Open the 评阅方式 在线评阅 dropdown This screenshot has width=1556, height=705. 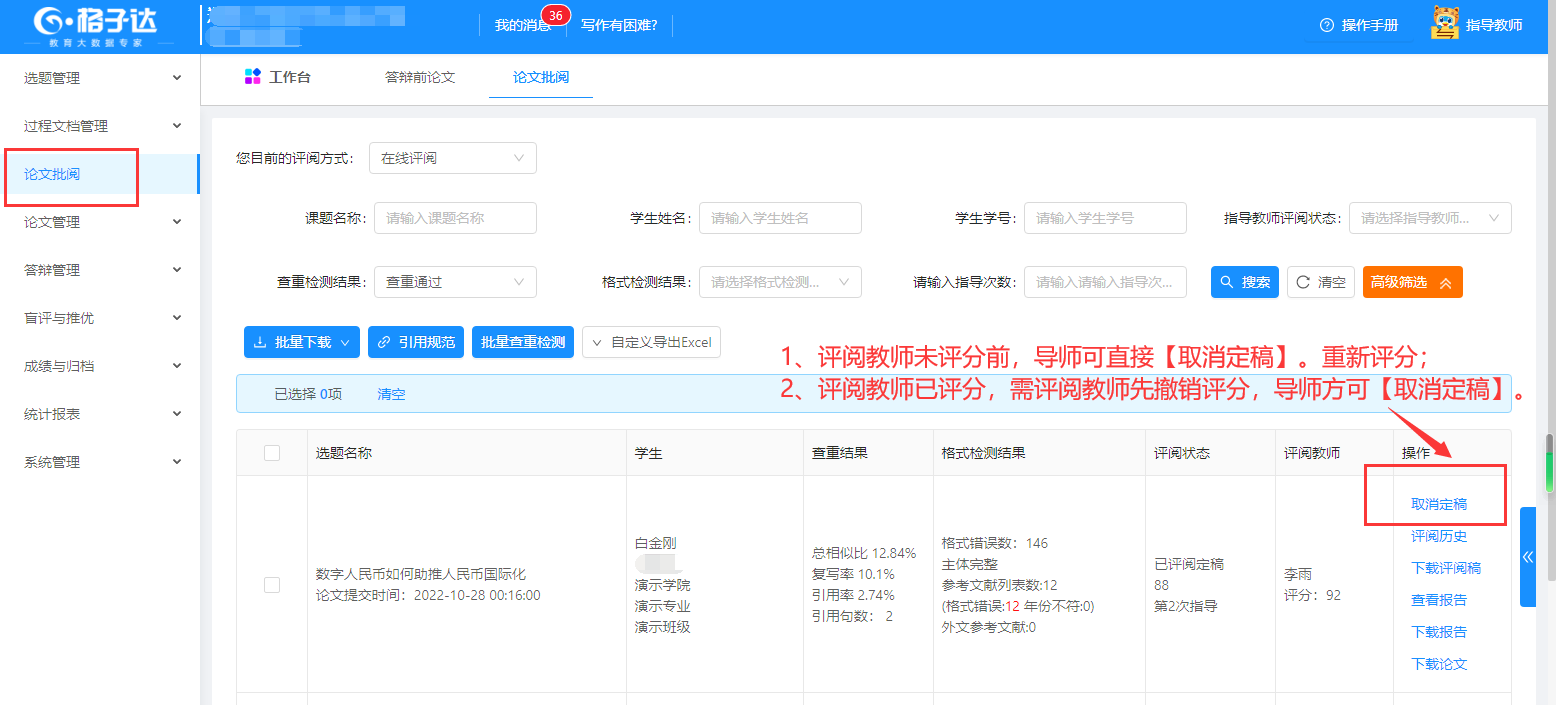452,158
